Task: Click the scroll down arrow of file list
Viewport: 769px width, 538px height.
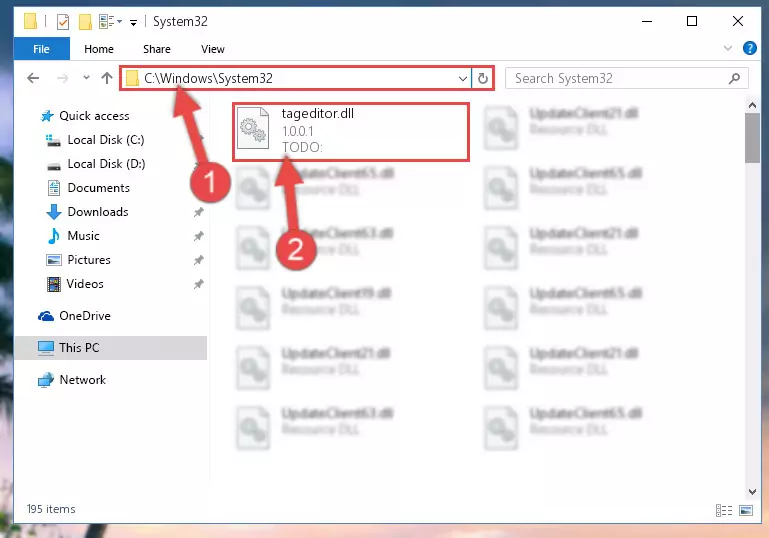Action: click(752, 492)
